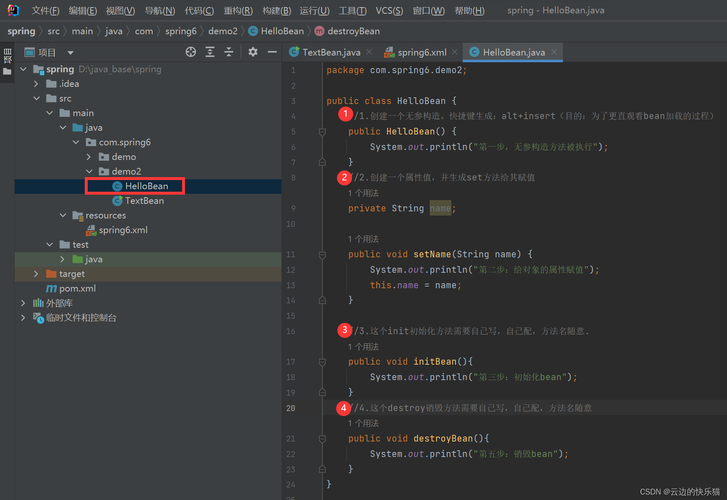Open the 导航(N) menu

[160, 10]
